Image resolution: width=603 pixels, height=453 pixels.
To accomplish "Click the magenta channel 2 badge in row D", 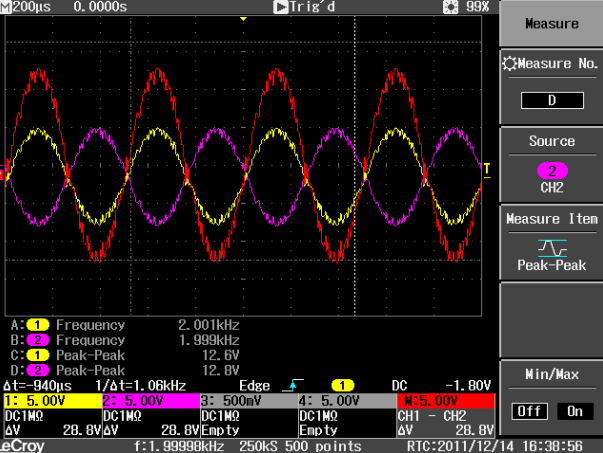I will 37,370.
